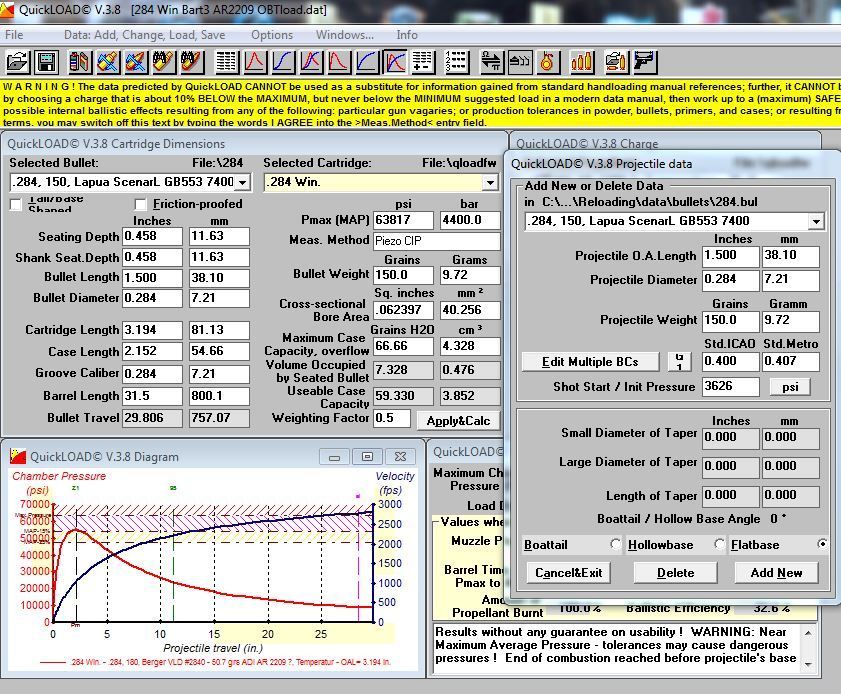Click the Projectile O.A.Length inches field
Screen dimensions: 841x694
(x=731, y=255)
